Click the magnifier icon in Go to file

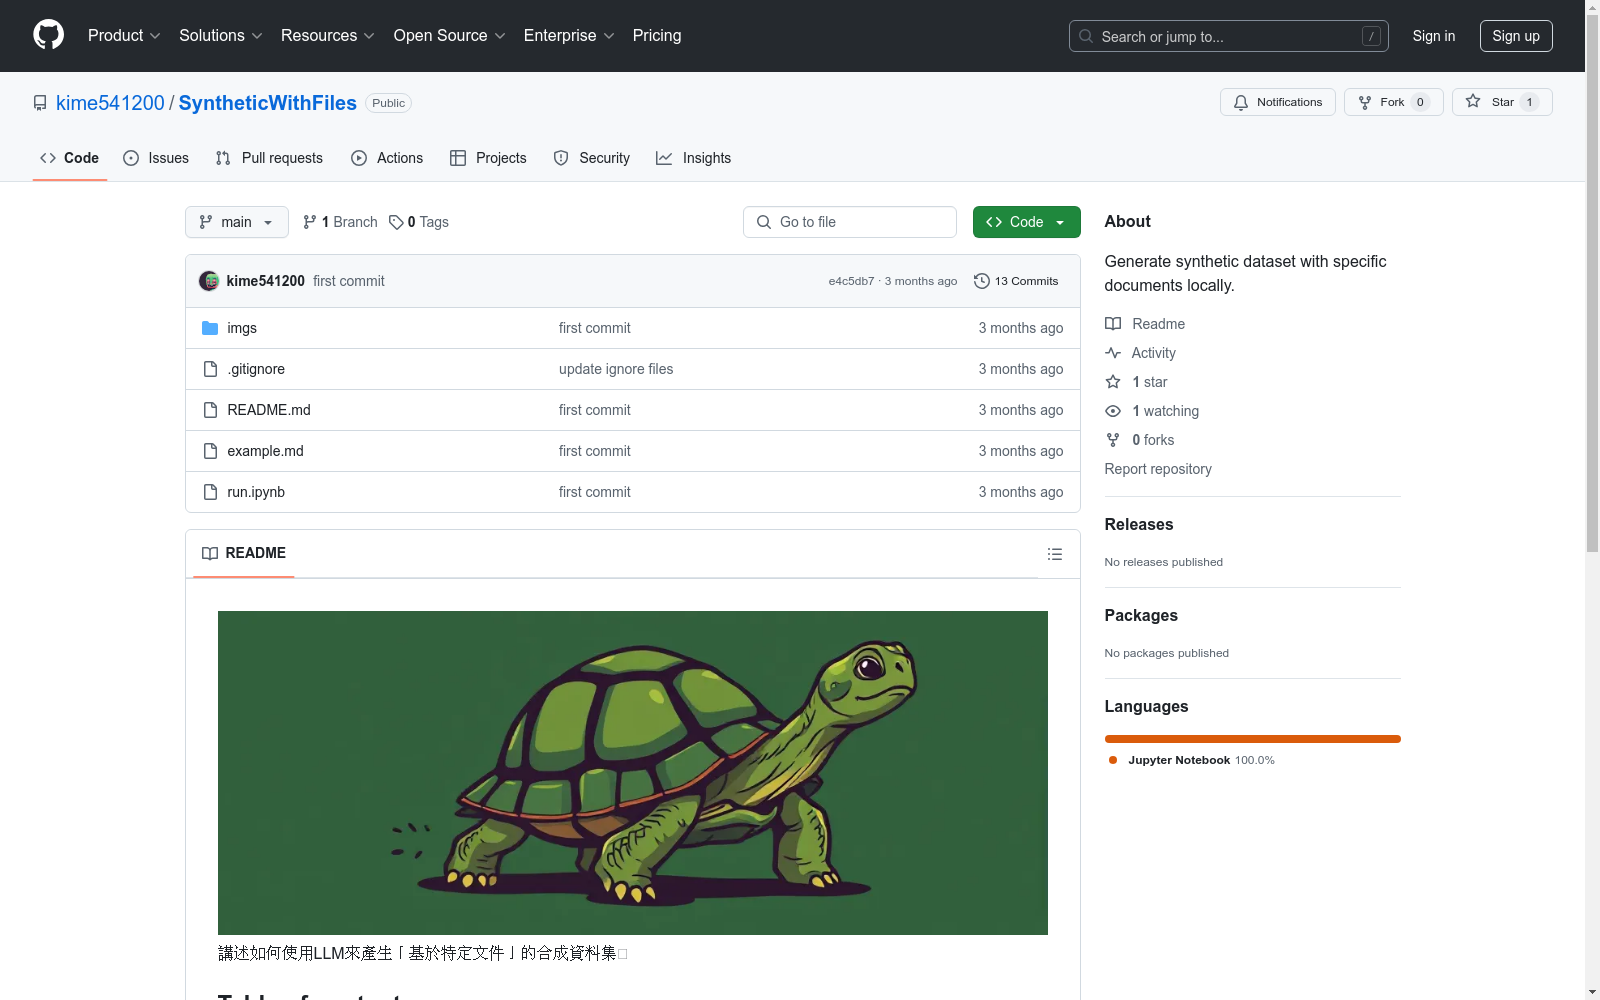pos(764,222)
